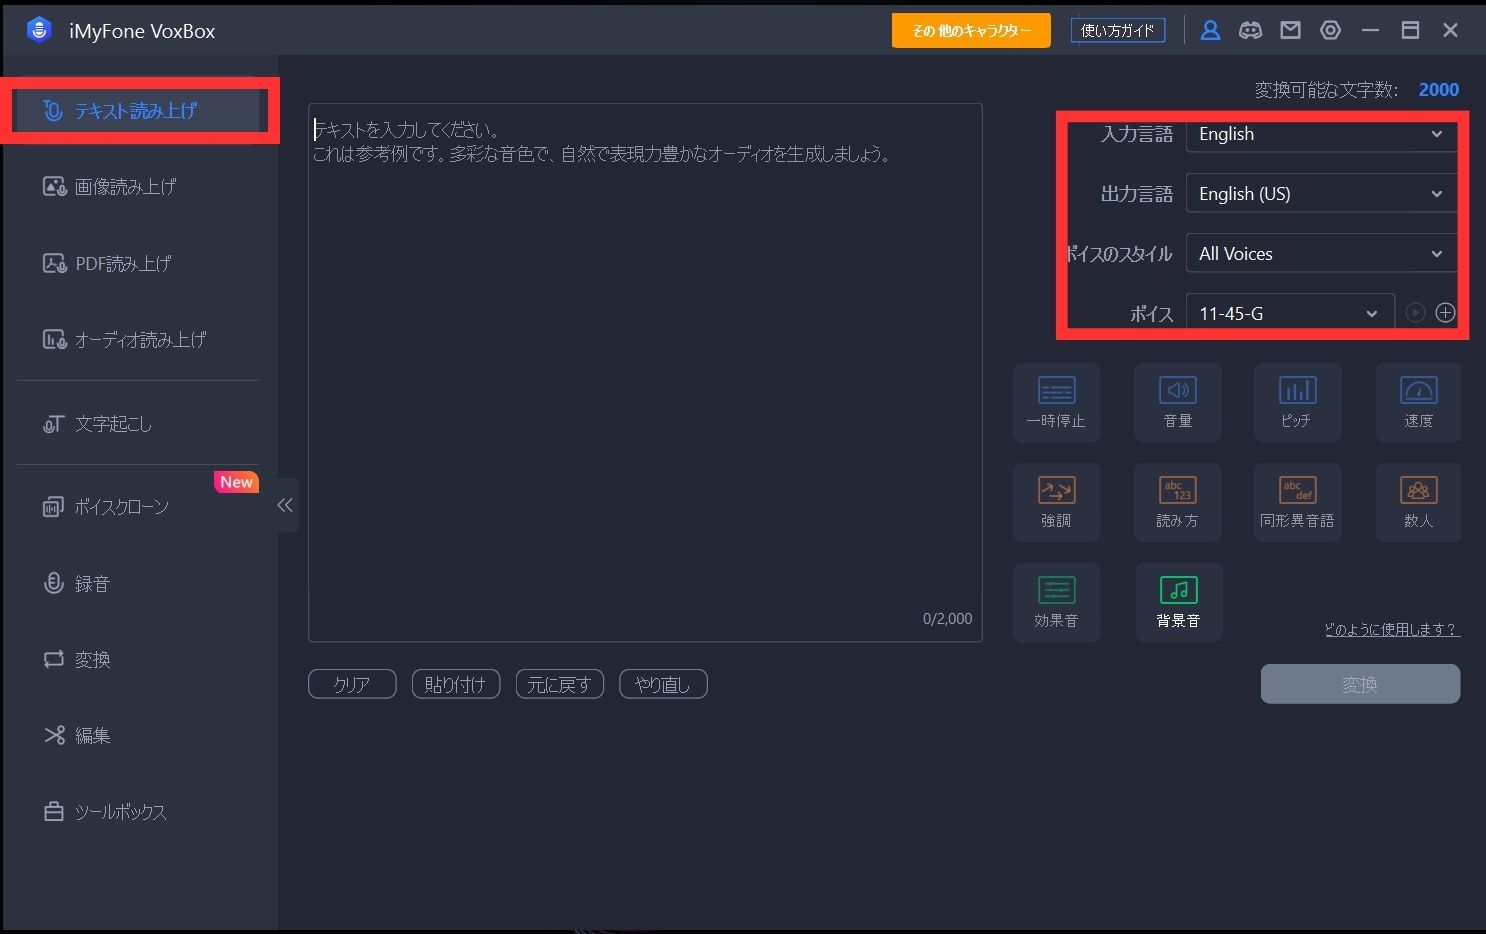Expand the 入力言語 English dropdown

tap(1320, 134)
